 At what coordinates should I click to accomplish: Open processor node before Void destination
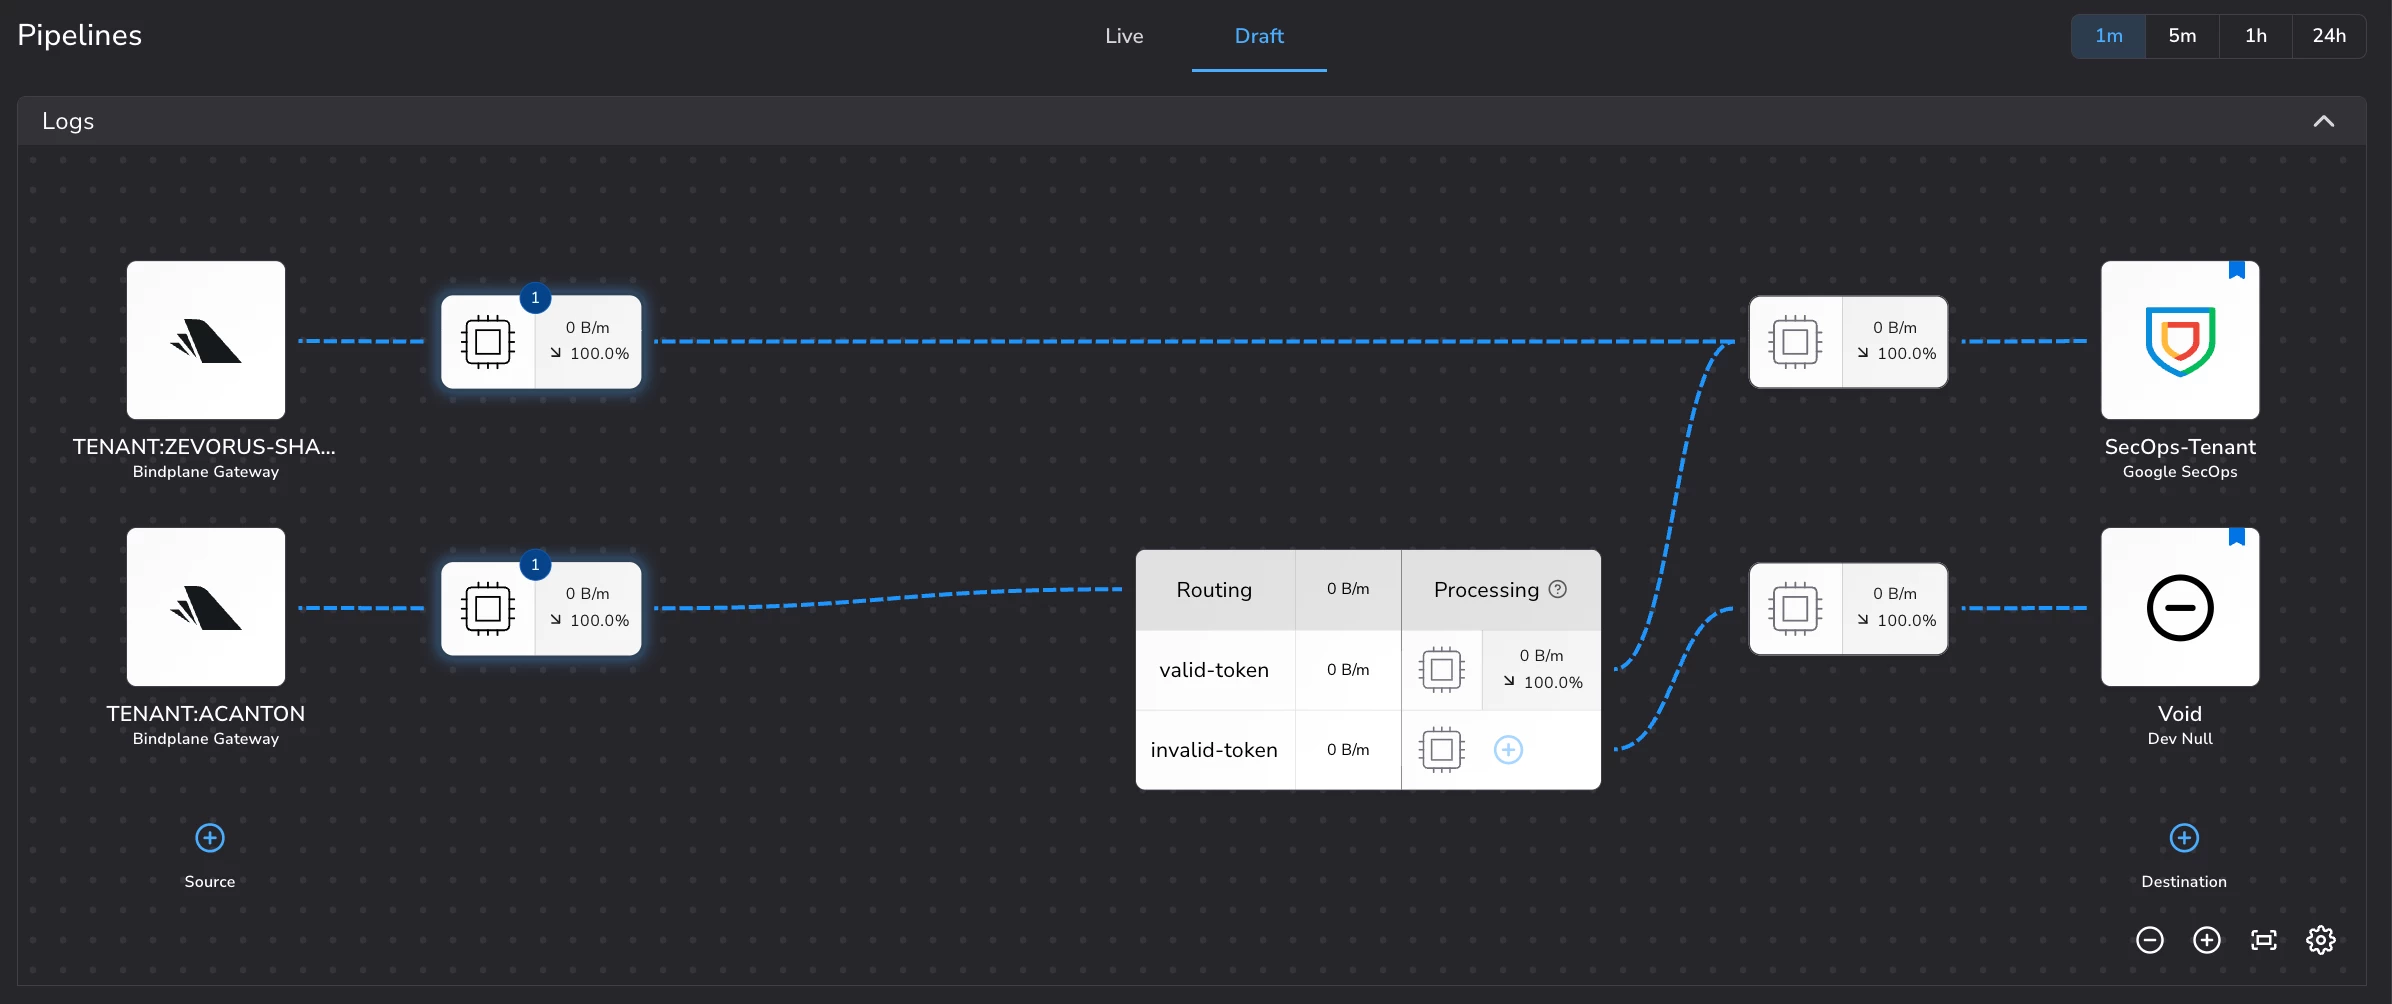[x=1848, y=608]
